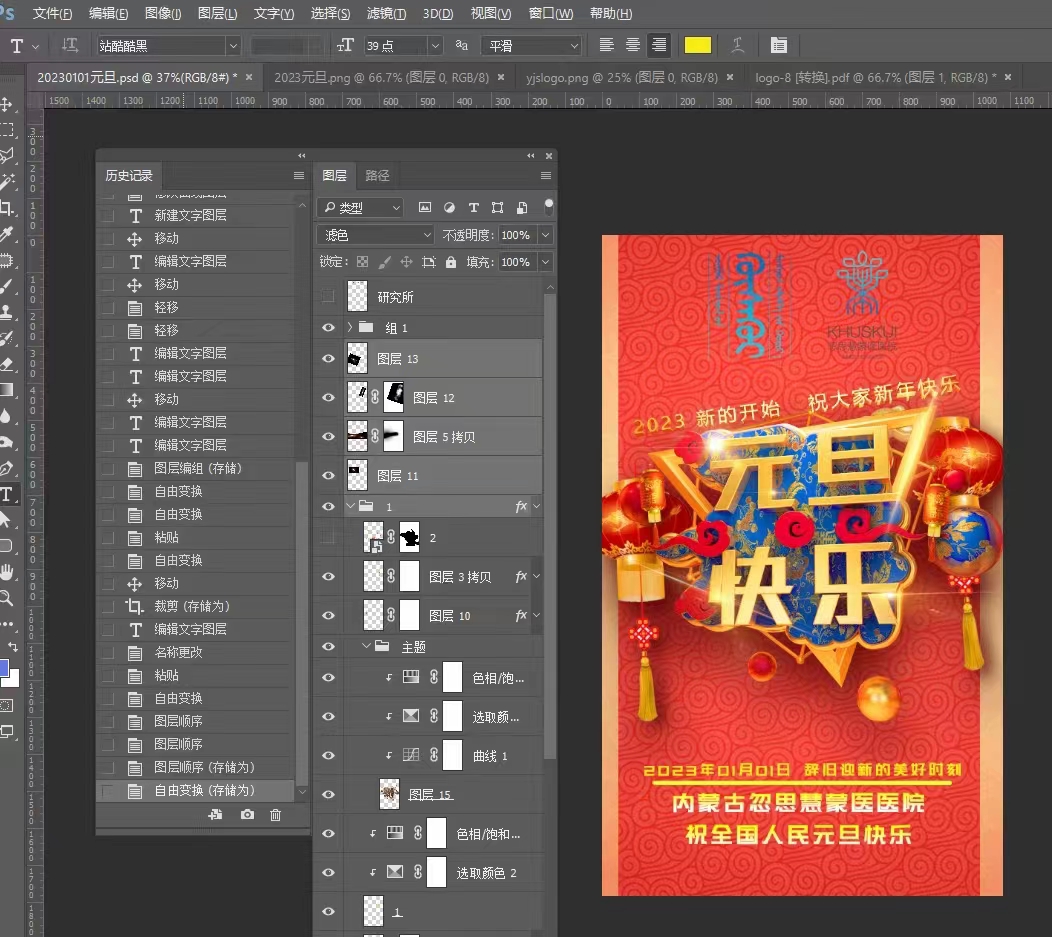The height and width of the screenshot is (937, 1052).
Task: Click the text layers filter icon in Layers panel
Action: pyautogui.click(x=474, y=207)
